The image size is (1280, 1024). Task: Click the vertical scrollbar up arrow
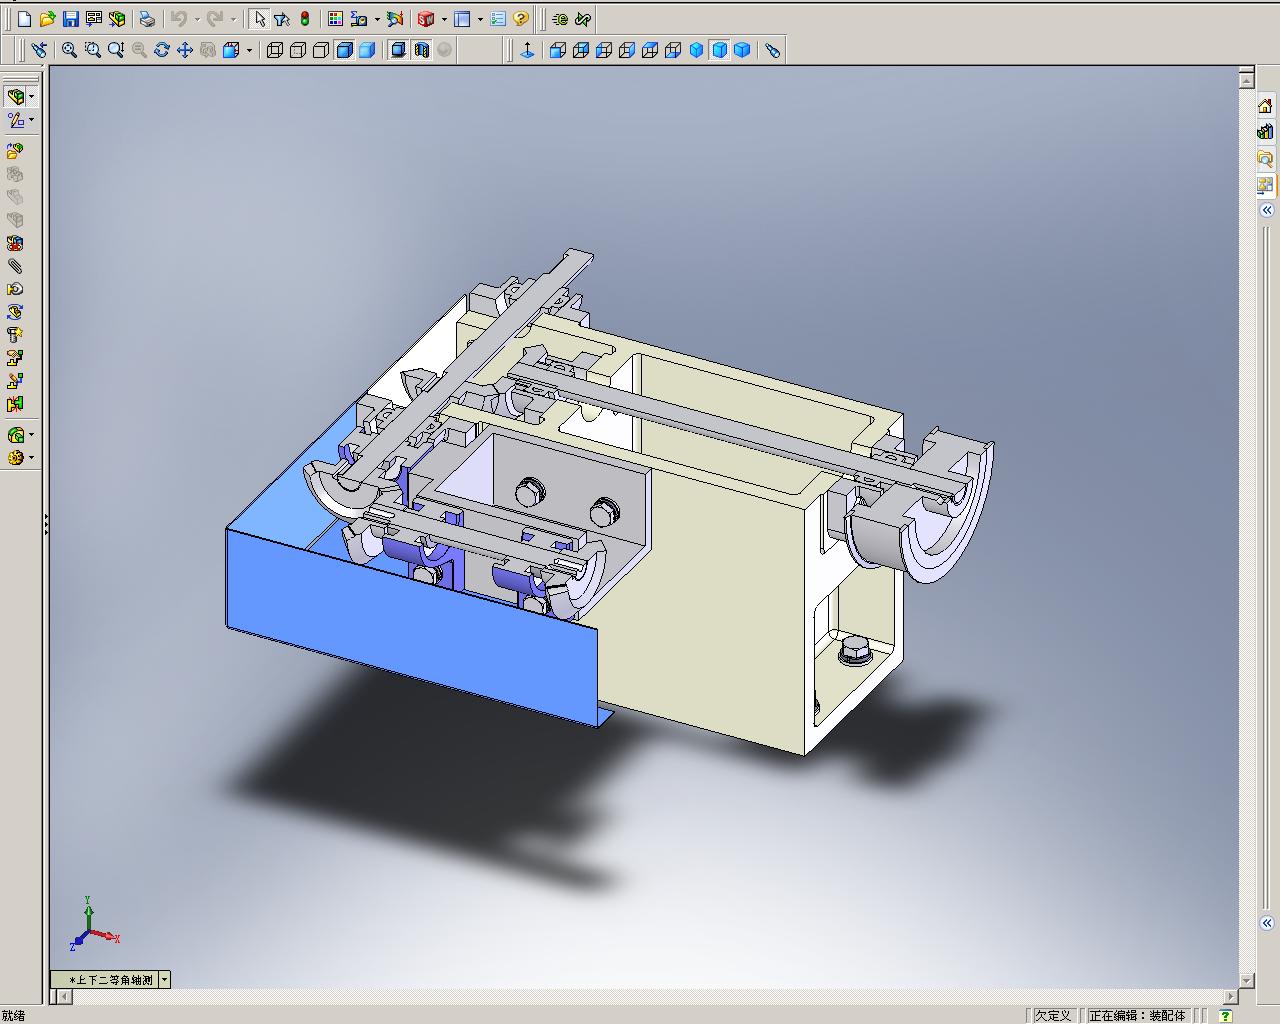[x=1247, y=81]
